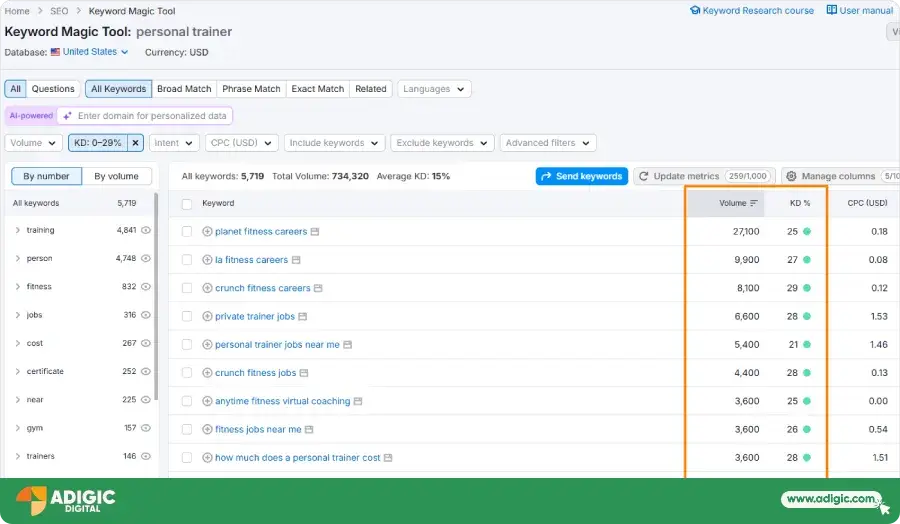Select the Related tab

point(371,89)
